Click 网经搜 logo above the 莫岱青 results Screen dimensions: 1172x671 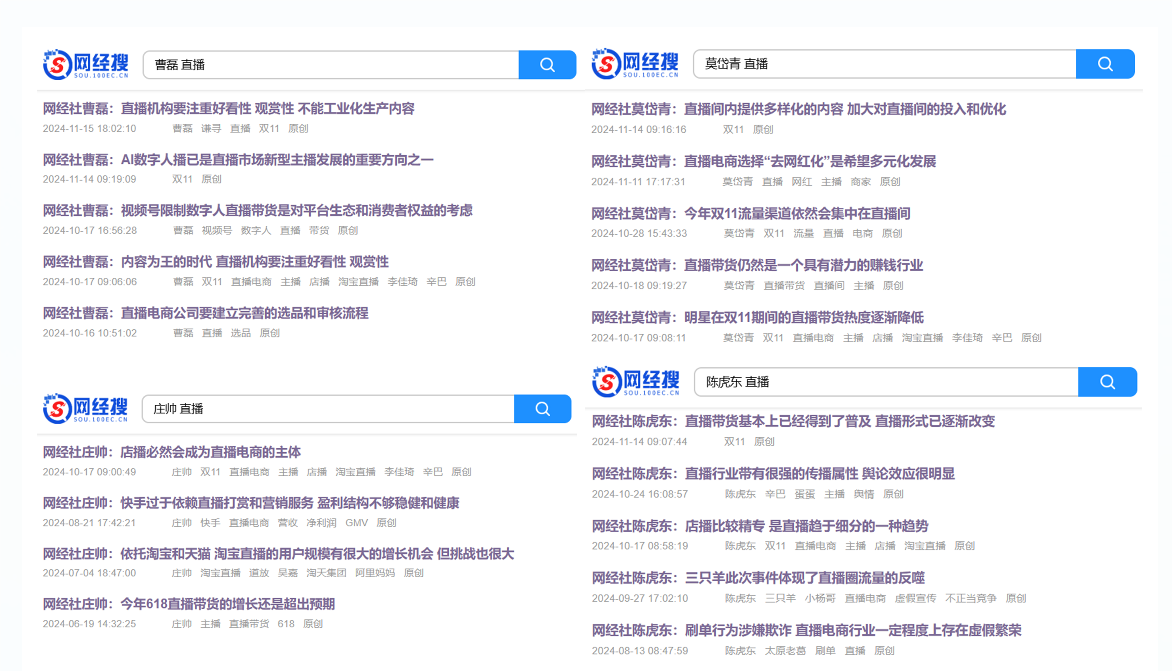pyautogui.click(x=635, y=64)
